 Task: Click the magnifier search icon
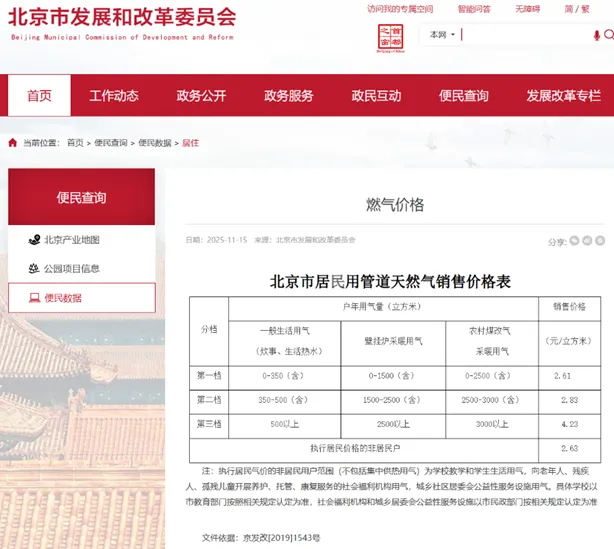[609, 35]
